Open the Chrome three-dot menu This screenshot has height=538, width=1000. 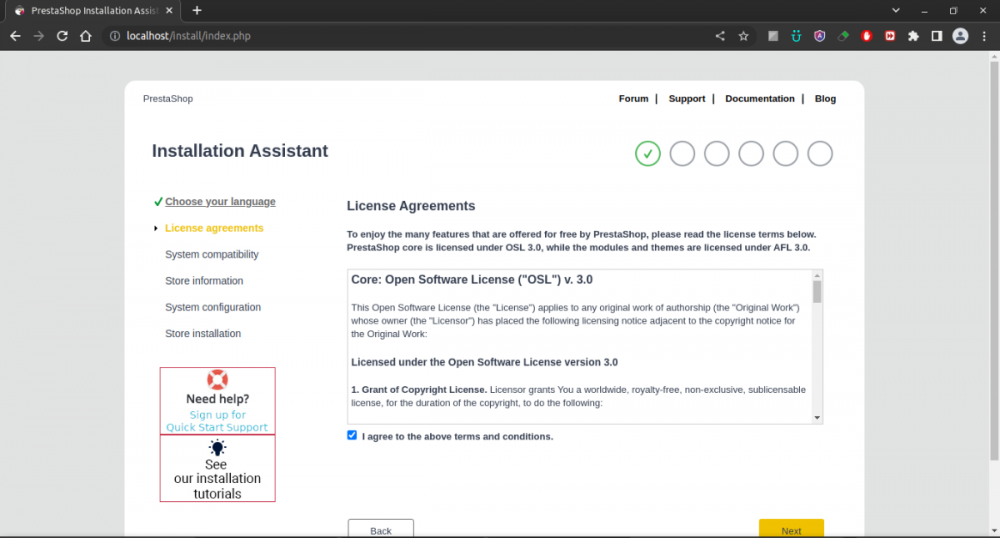tap(984, 36)
